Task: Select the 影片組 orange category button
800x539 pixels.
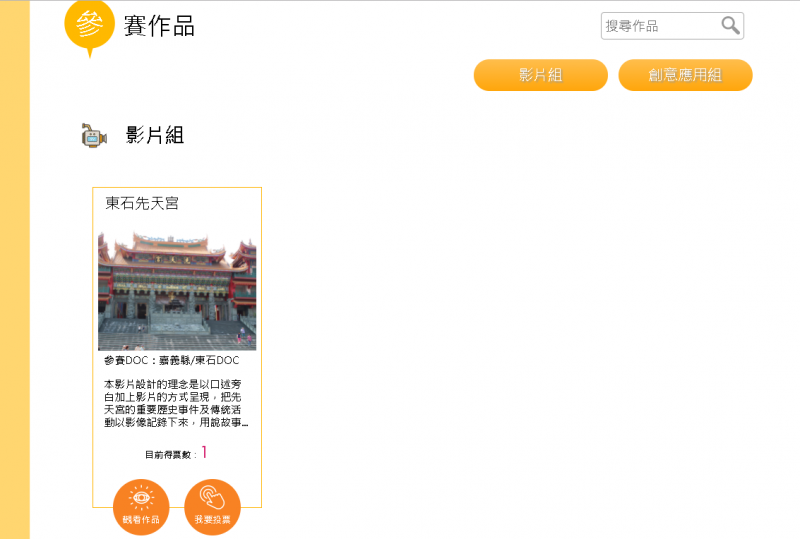Action: [540, 75]
